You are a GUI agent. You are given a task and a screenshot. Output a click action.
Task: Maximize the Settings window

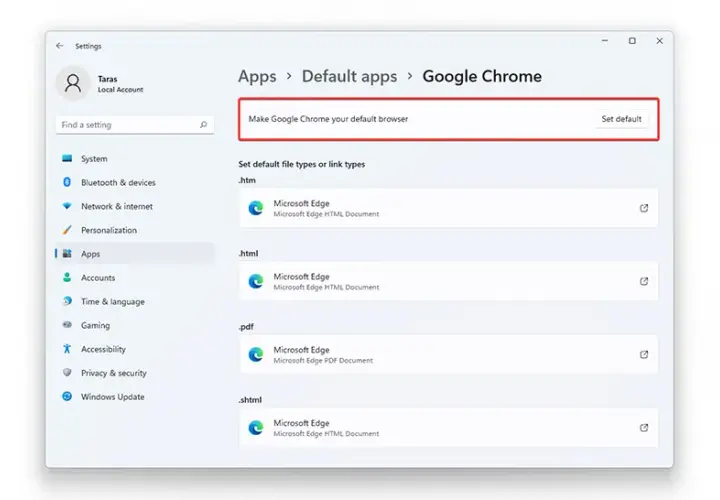point(632,41)
